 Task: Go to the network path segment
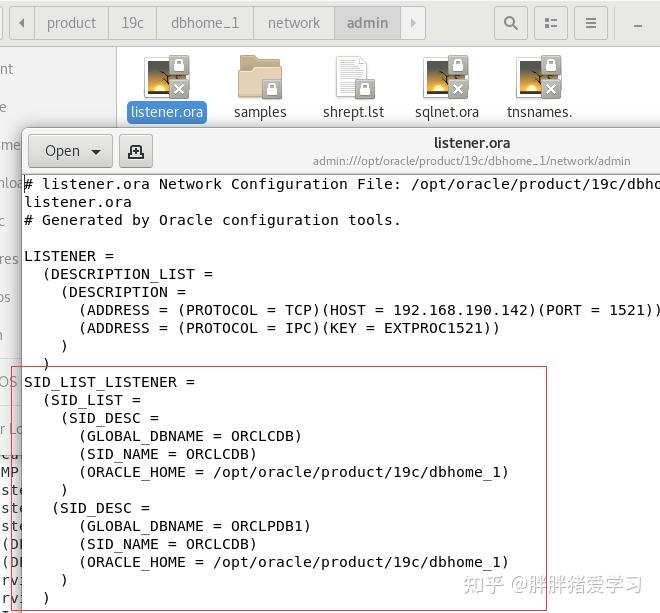[294, 23]
